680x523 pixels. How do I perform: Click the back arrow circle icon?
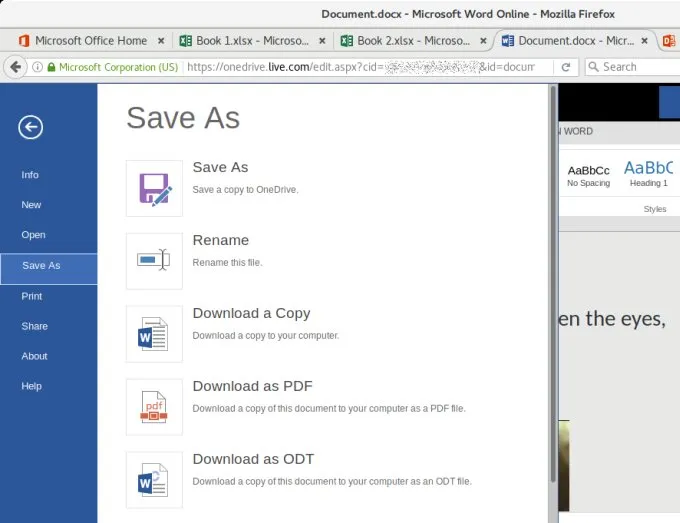(x=30, y=126)
